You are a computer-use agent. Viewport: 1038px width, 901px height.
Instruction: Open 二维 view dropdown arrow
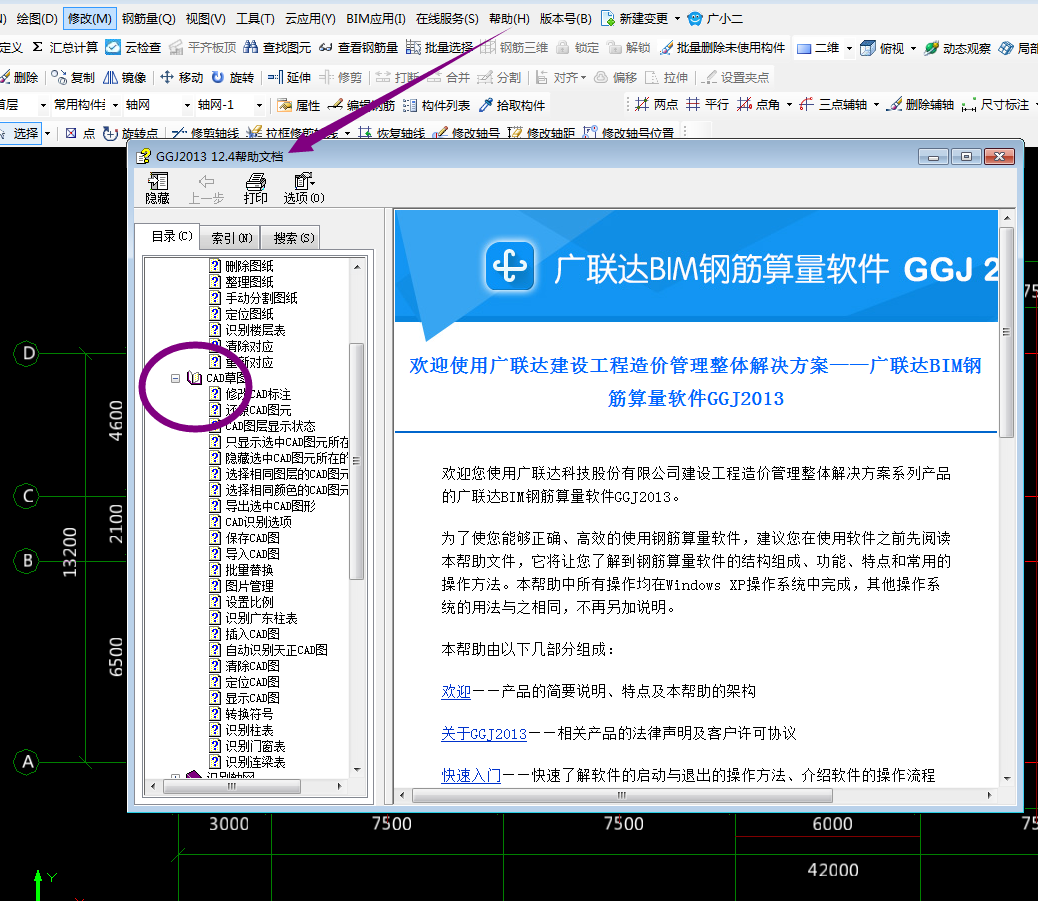point(849,48)
